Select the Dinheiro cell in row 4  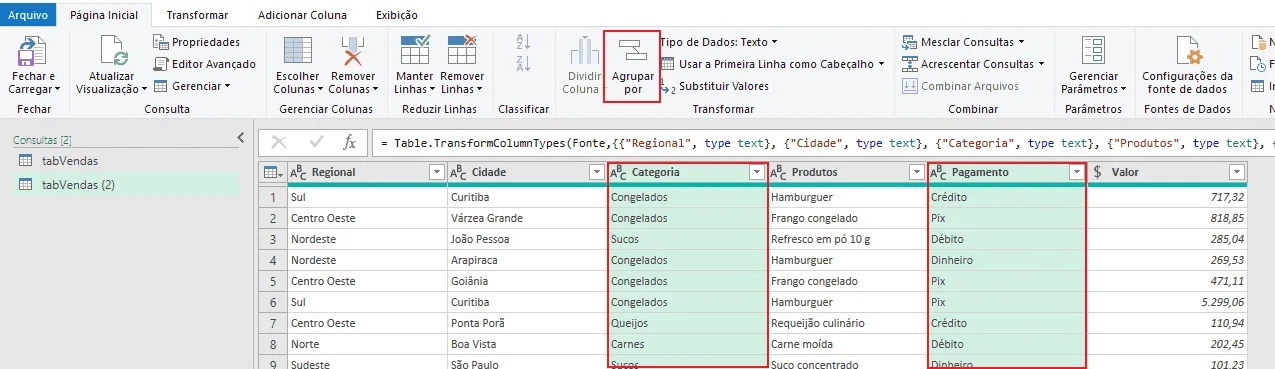[1007, 260]
